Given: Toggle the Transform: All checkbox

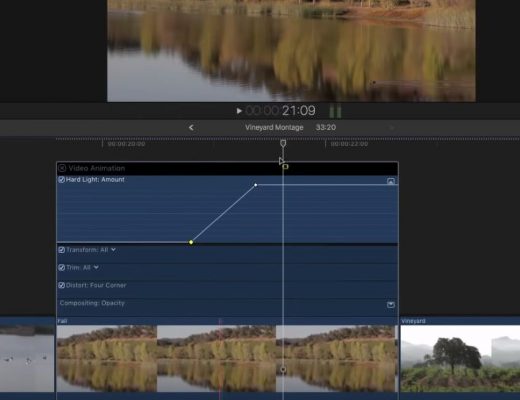Looking at the screenshot, I should click(x=61, y=250).
